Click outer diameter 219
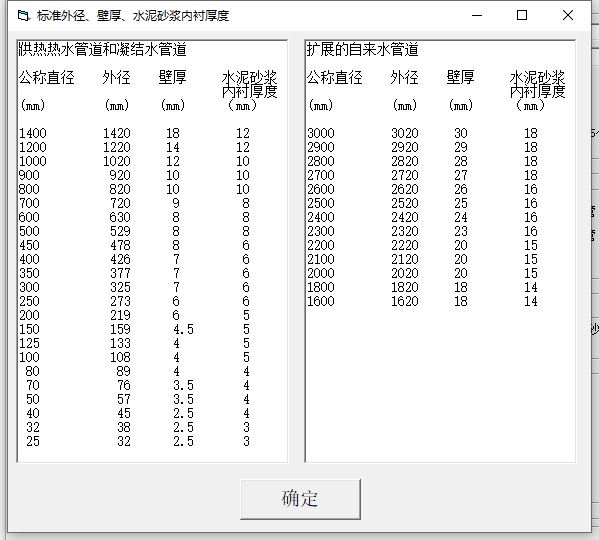 pyautogui.click(x=120, y=315)
